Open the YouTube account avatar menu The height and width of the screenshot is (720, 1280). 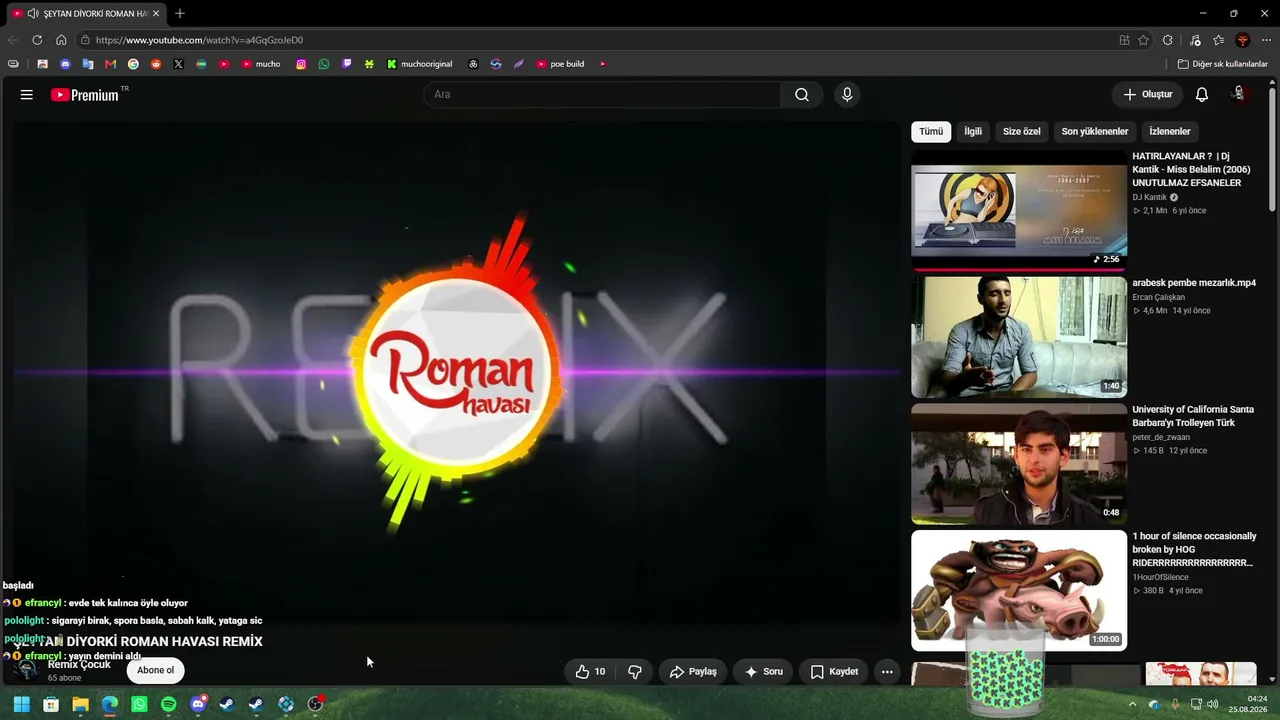(x=1239, y=94)
